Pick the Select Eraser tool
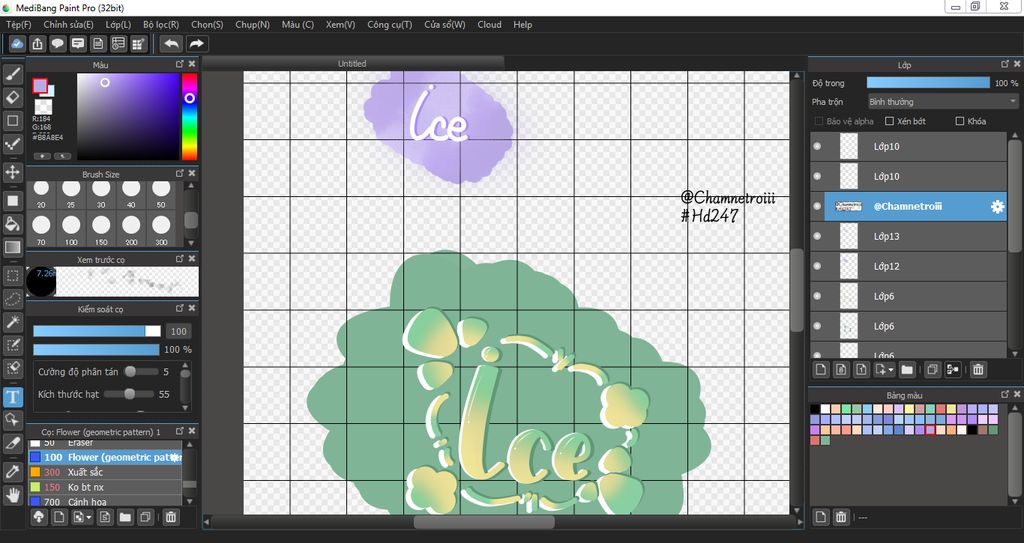 click(x=12, y=369)
